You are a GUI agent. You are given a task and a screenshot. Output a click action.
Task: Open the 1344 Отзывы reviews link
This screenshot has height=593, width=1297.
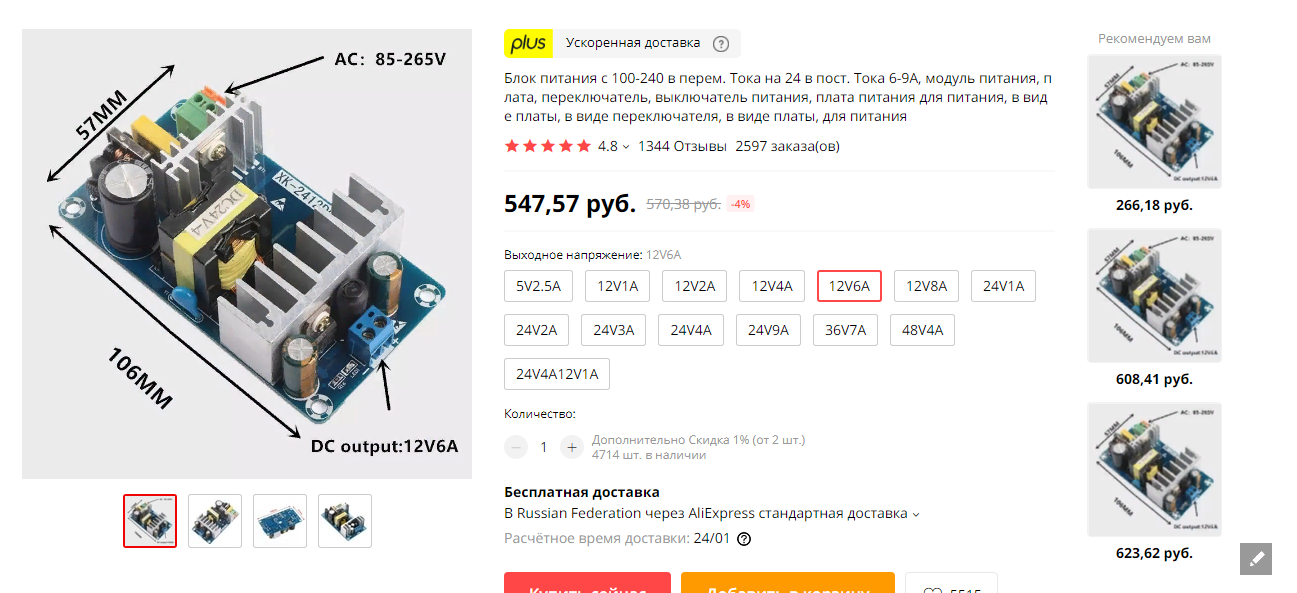[x=682, y=146]
